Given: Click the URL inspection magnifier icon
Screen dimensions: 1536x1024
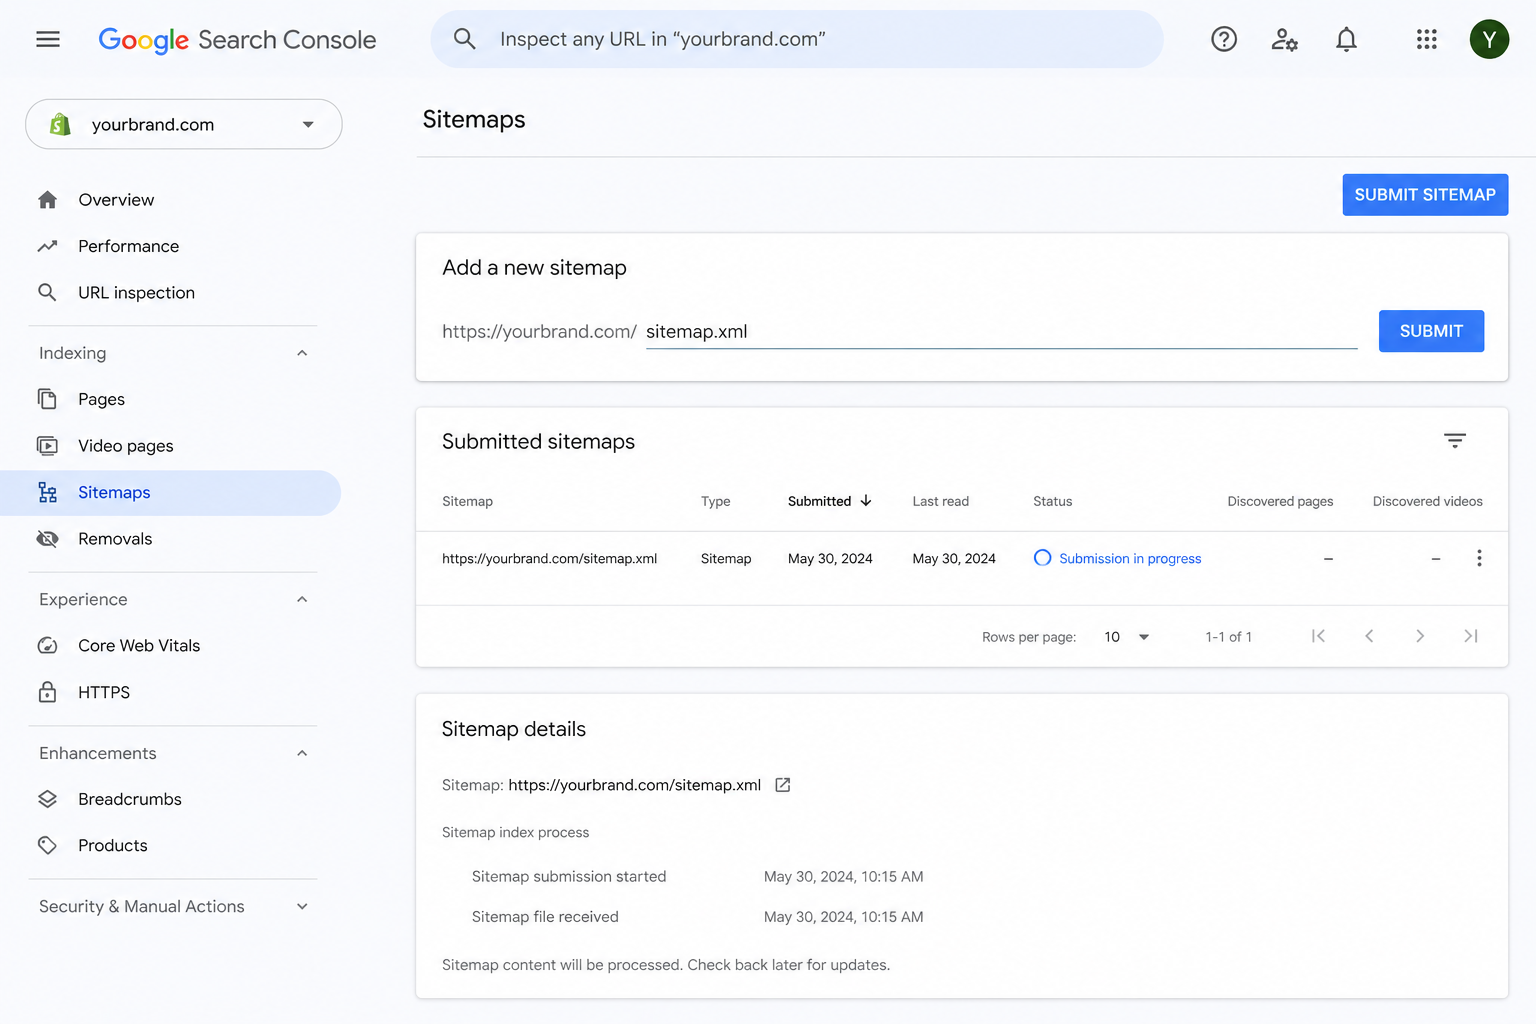Looking at the screenshot, I should coord(47,292).
